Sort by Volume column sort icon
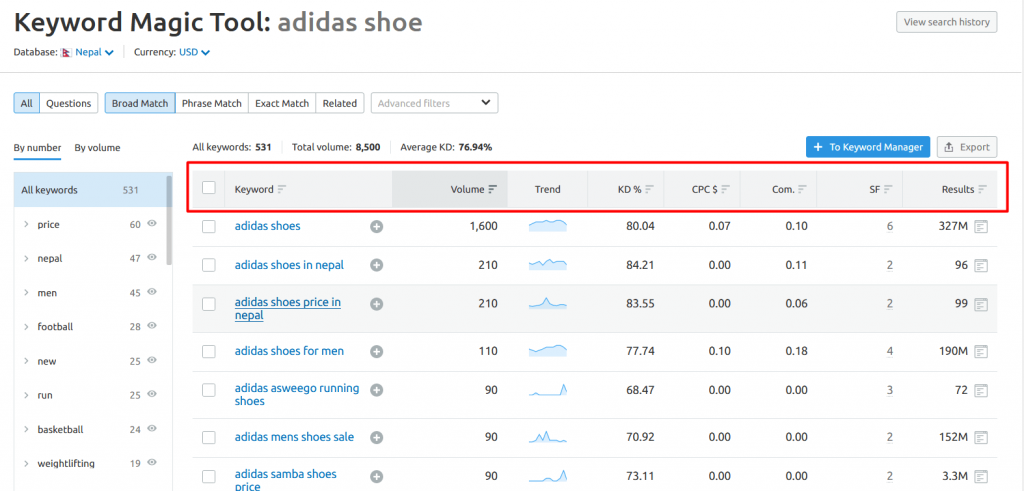 [493, 189]
